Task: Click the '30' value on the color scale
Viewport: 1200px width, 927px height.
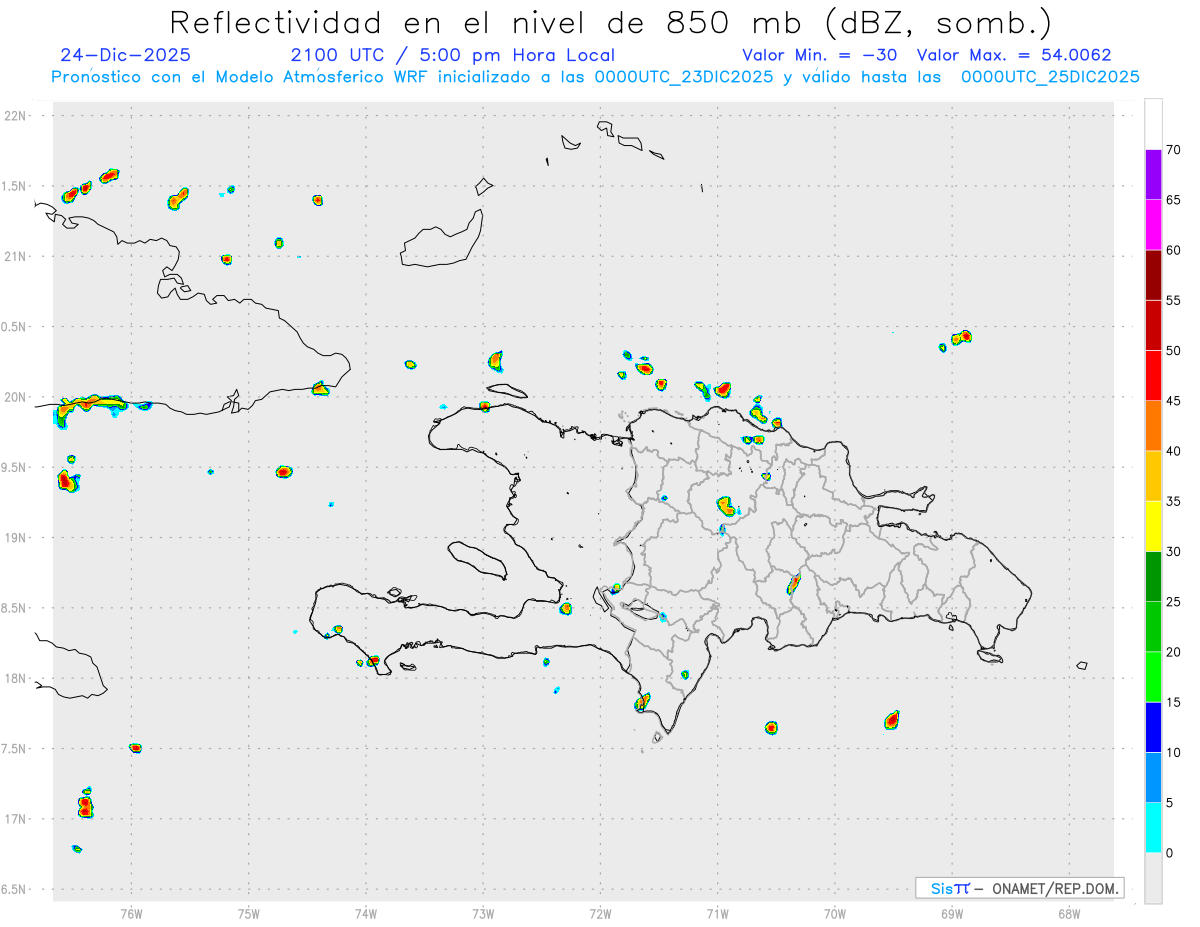Action: (x=1173, y=552)
